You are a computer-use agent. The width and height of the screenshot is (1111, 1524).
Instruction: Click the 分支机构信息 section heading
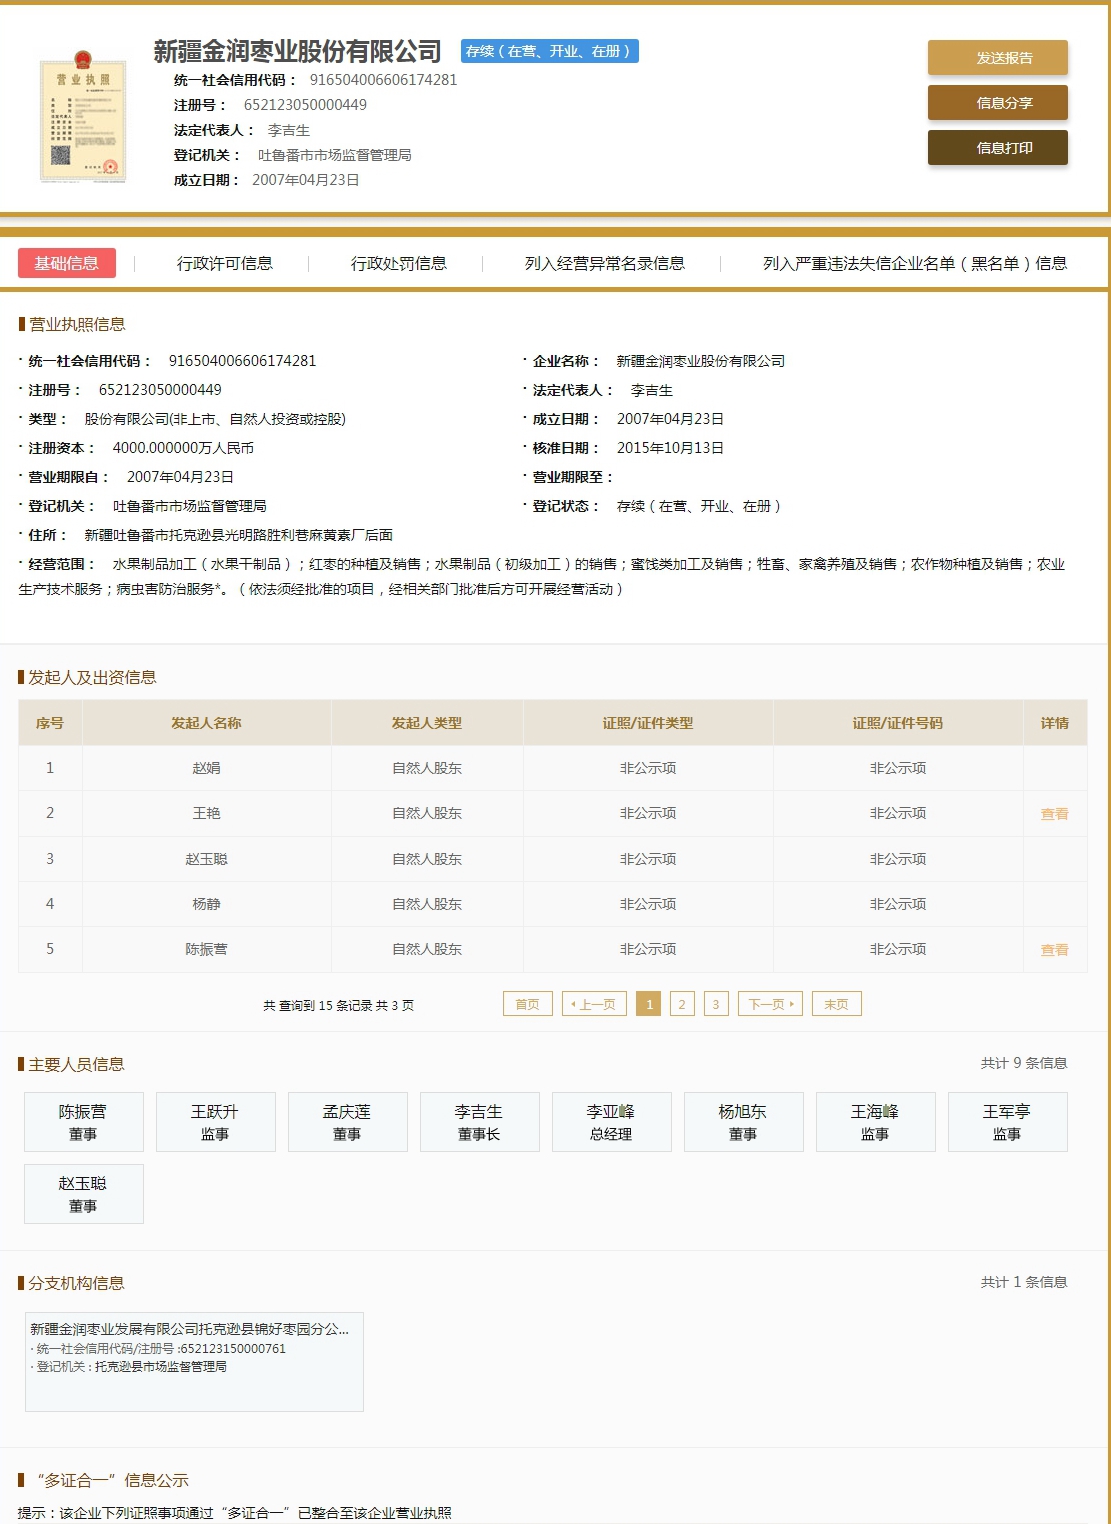tap(76, 1283)
